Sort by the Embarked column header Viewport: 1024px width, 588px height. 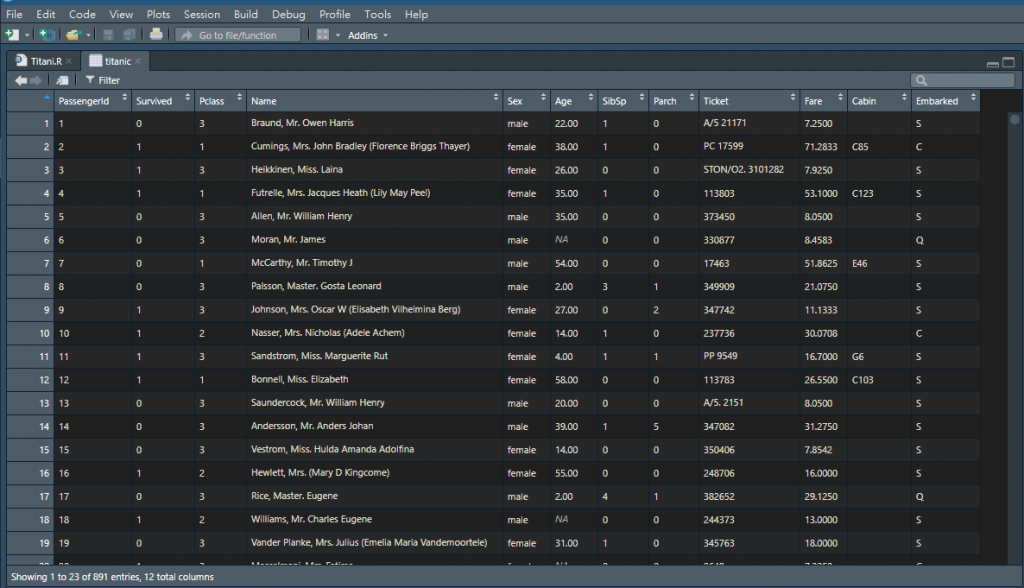(946, 101)
